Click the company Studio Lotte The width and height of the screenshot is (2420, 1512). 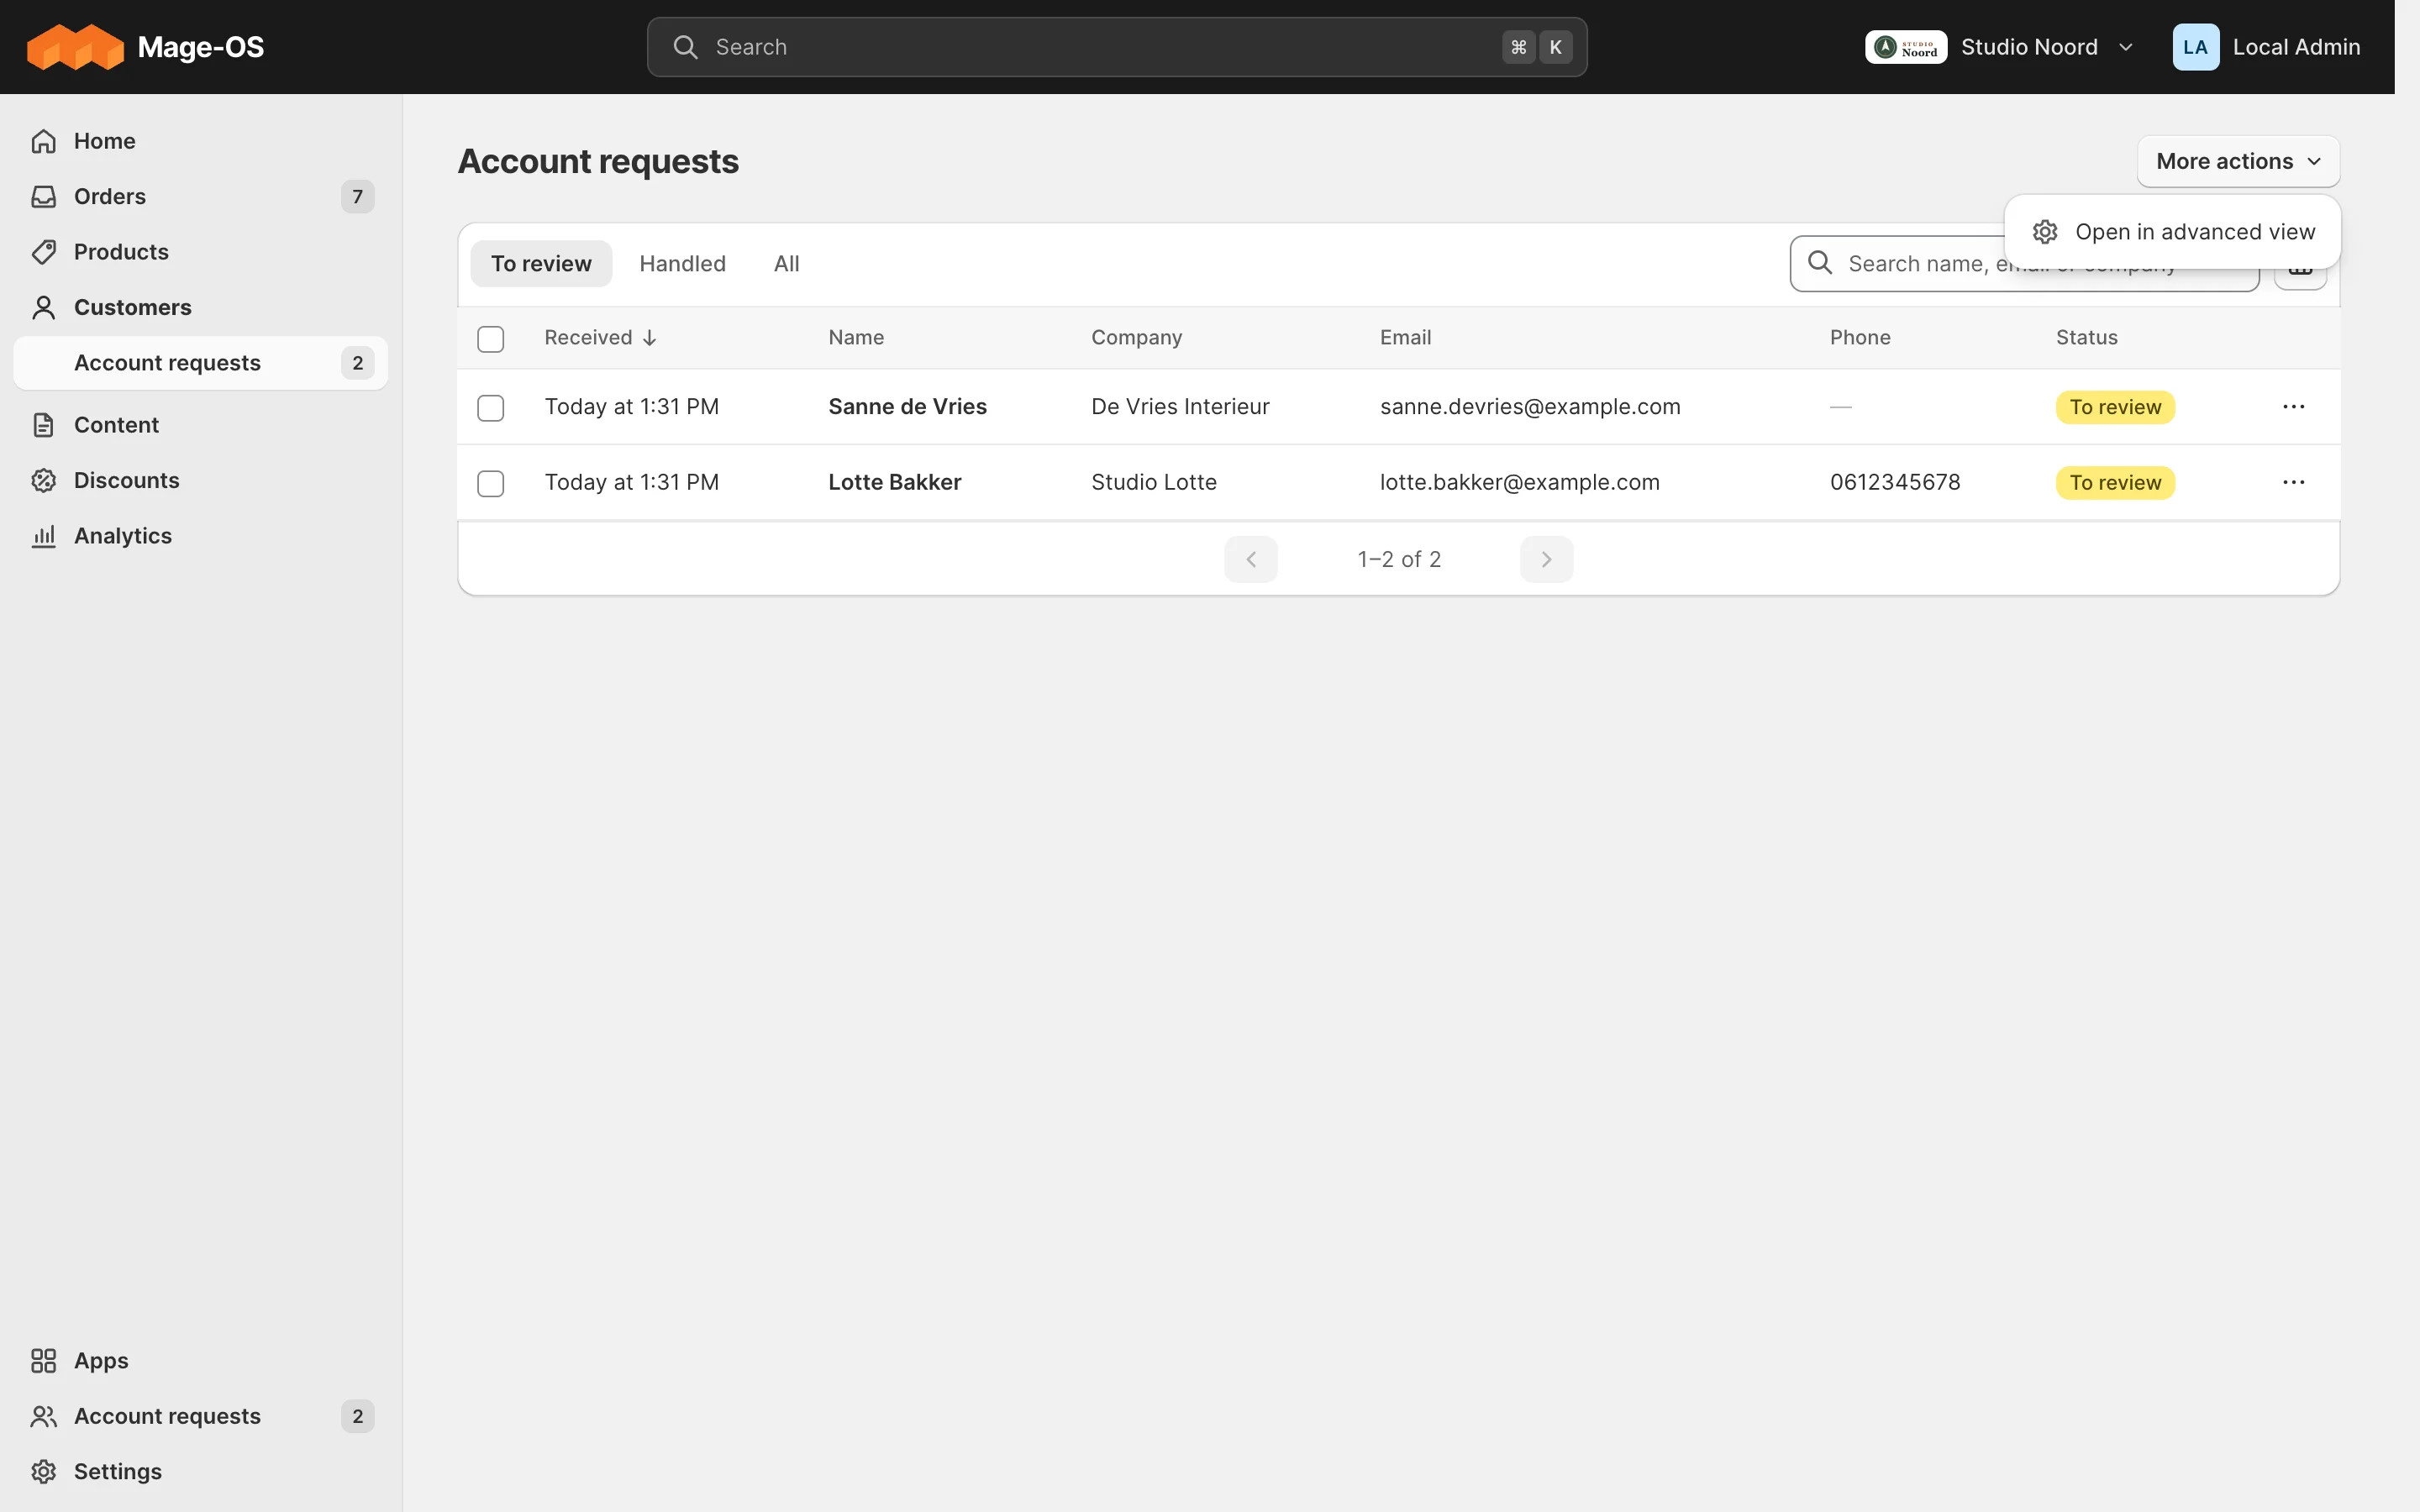click(x=1153, y=482)
